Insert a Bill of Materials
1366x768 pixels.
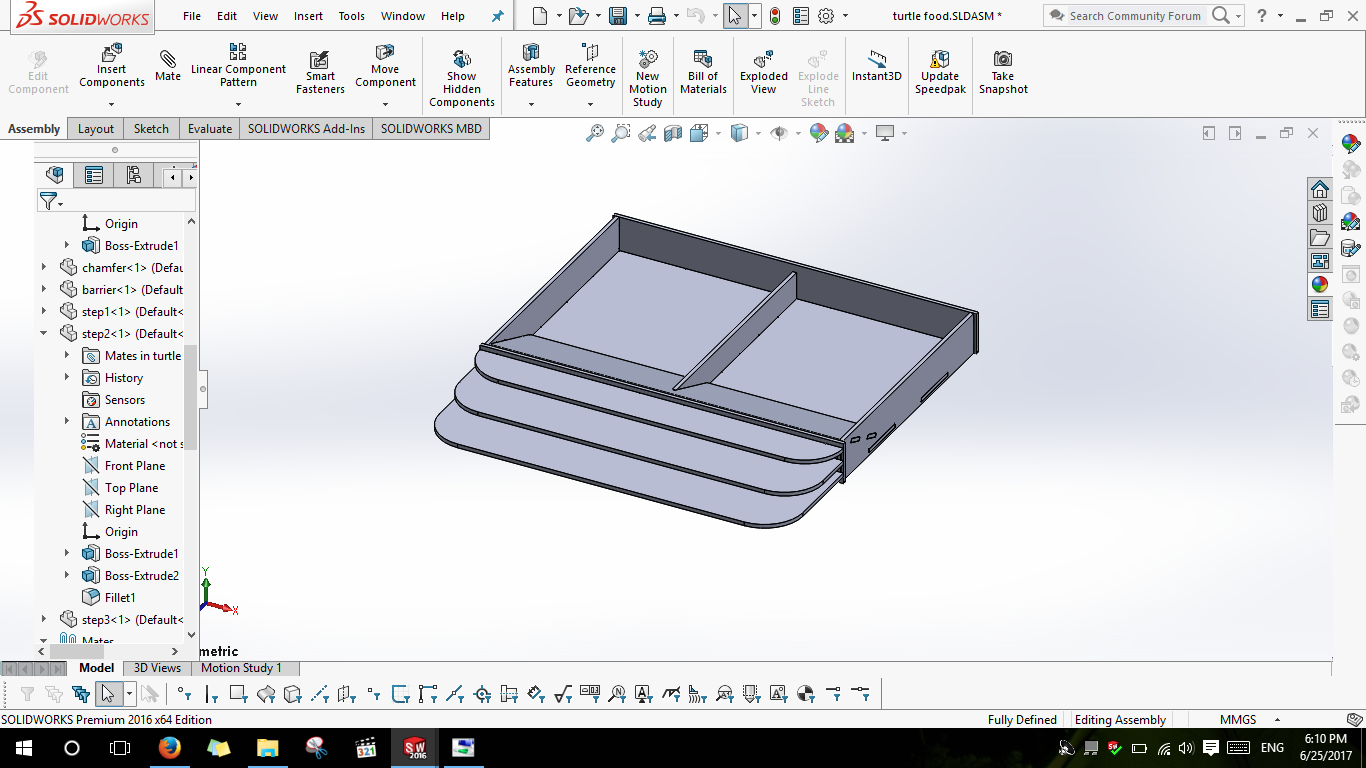coord(703,72)
